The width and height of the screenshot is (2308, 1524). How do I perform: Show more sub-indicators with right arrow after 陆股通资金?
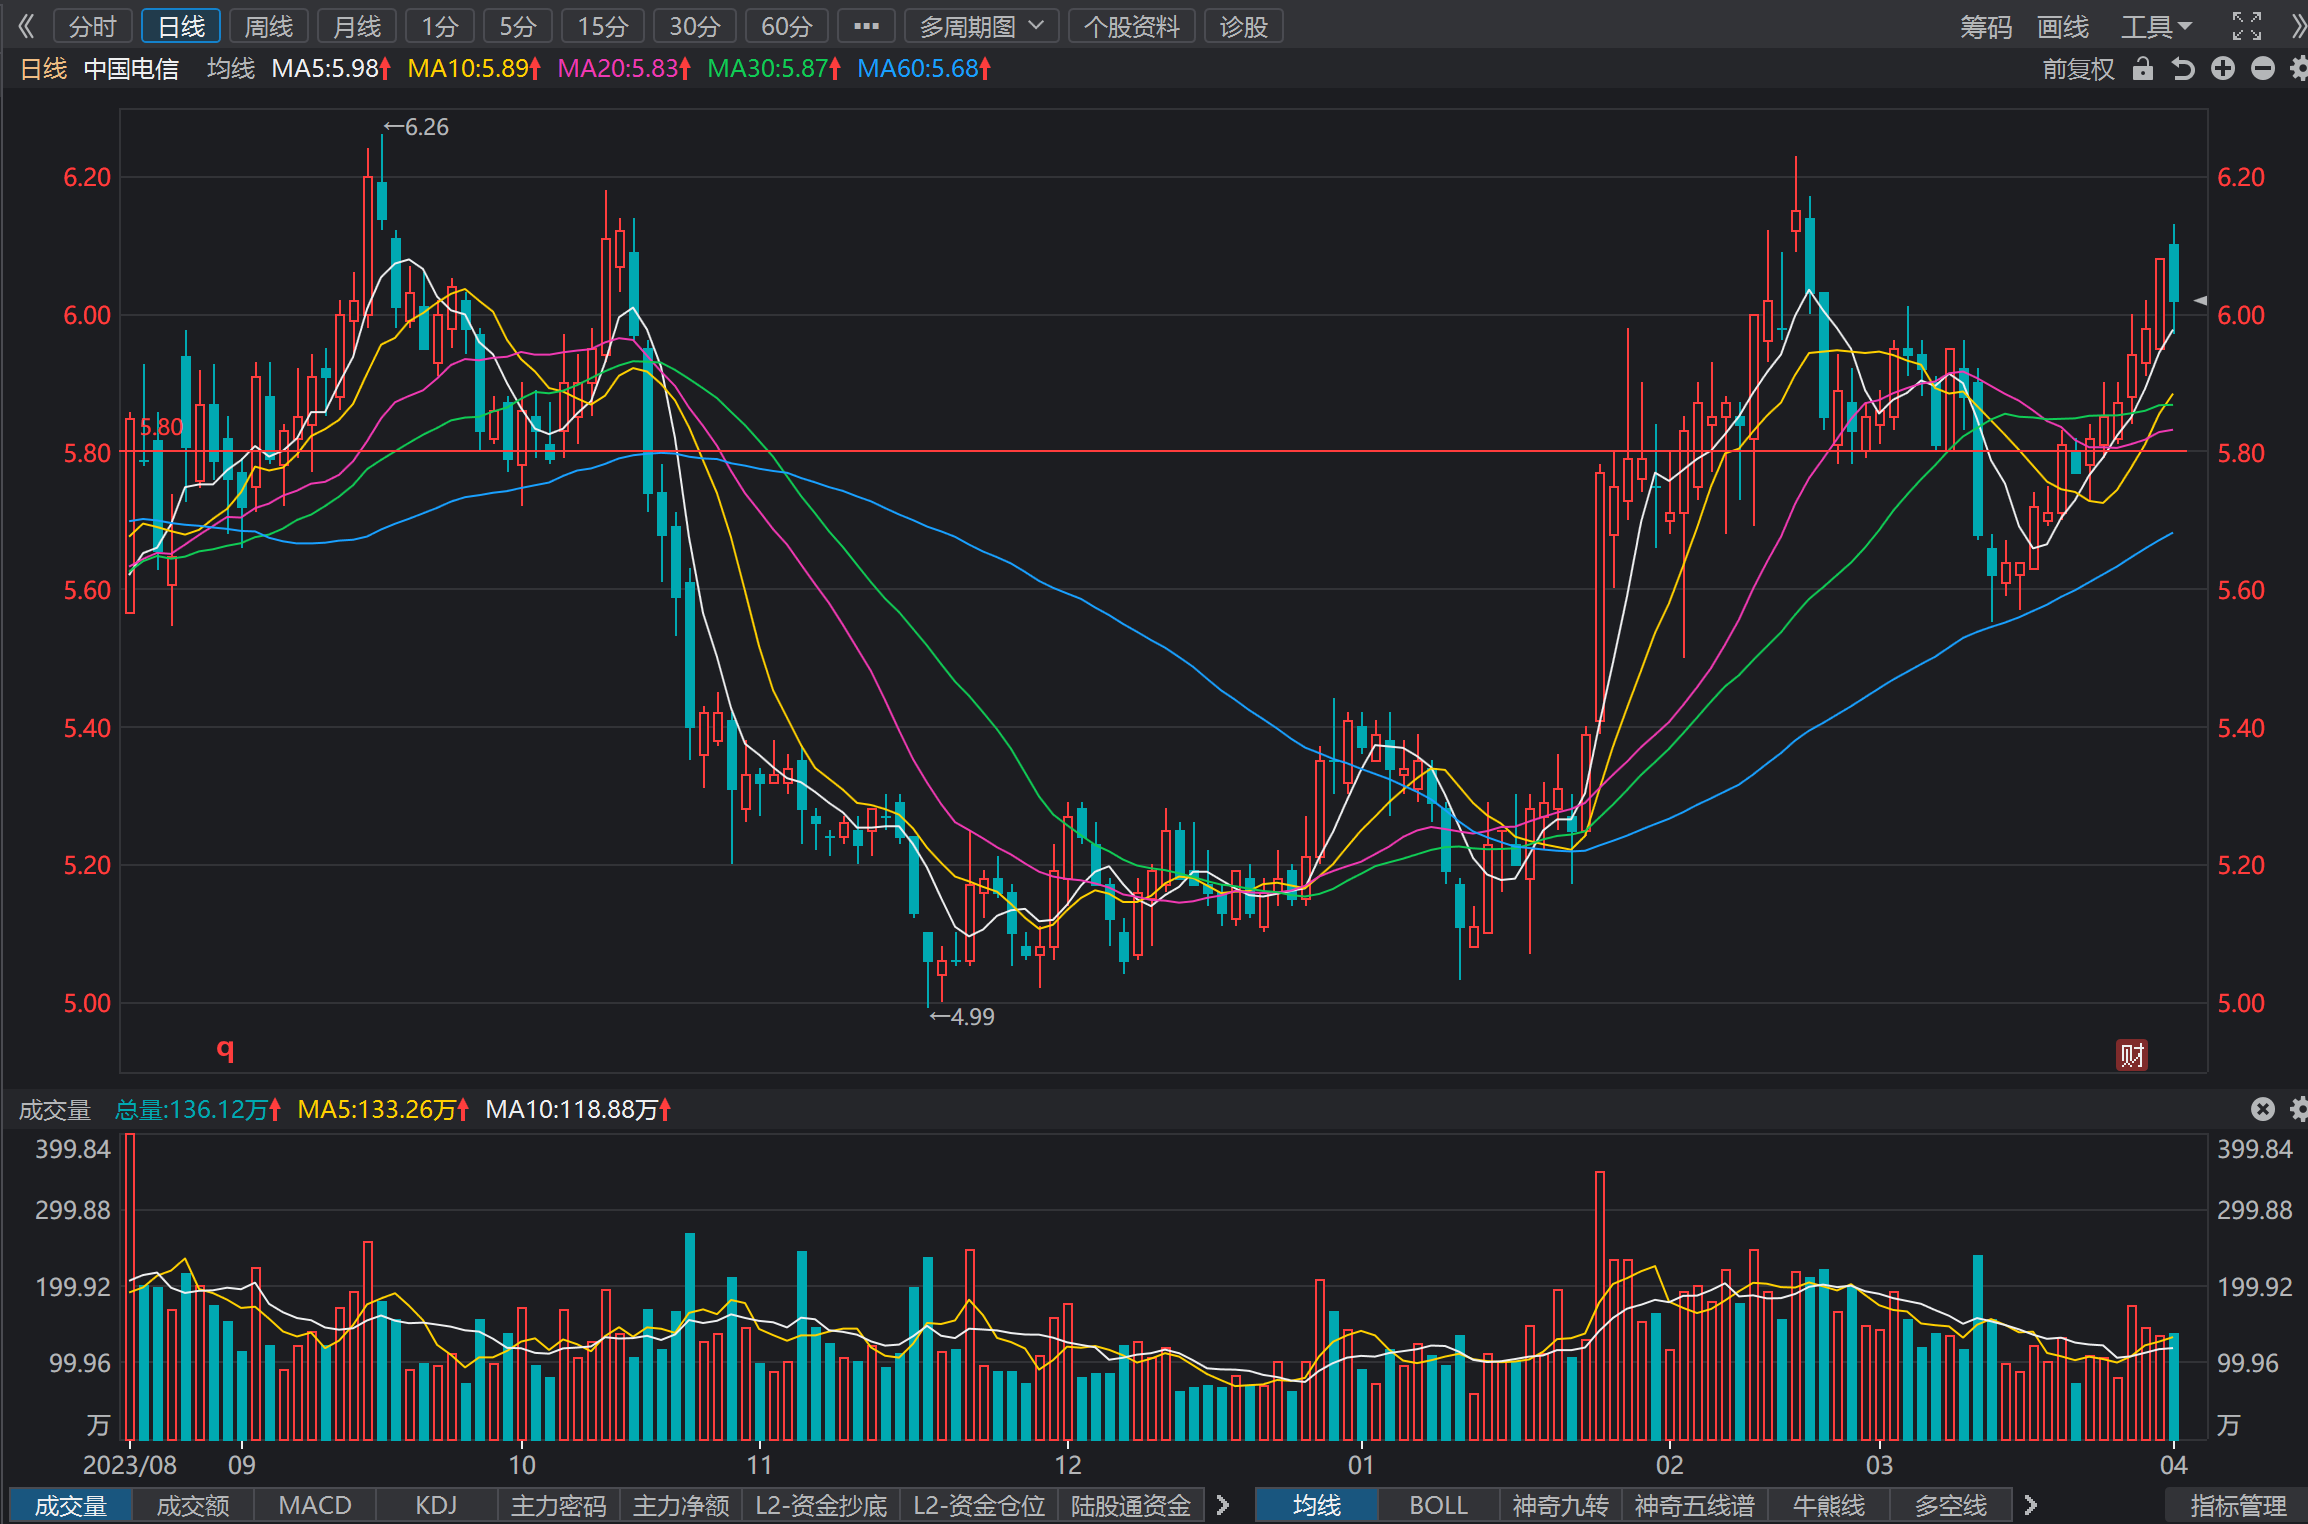pyautogui.click(x=1222, y=1505)
